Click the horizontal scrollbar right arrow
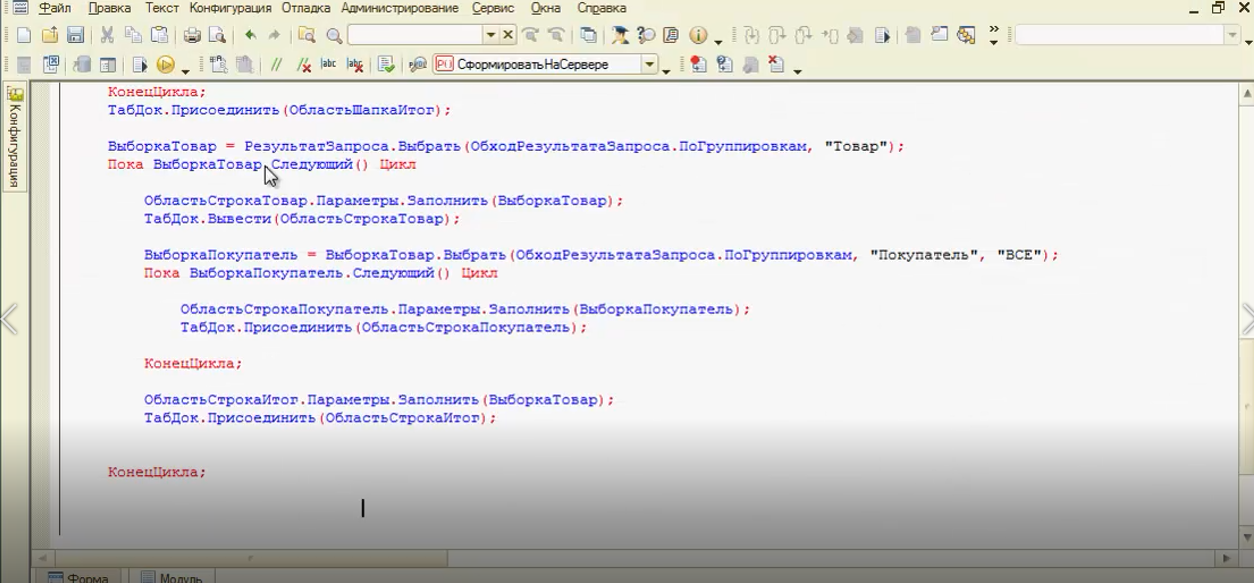This screenshot has width=1254, height=583. coord(1227,558)
